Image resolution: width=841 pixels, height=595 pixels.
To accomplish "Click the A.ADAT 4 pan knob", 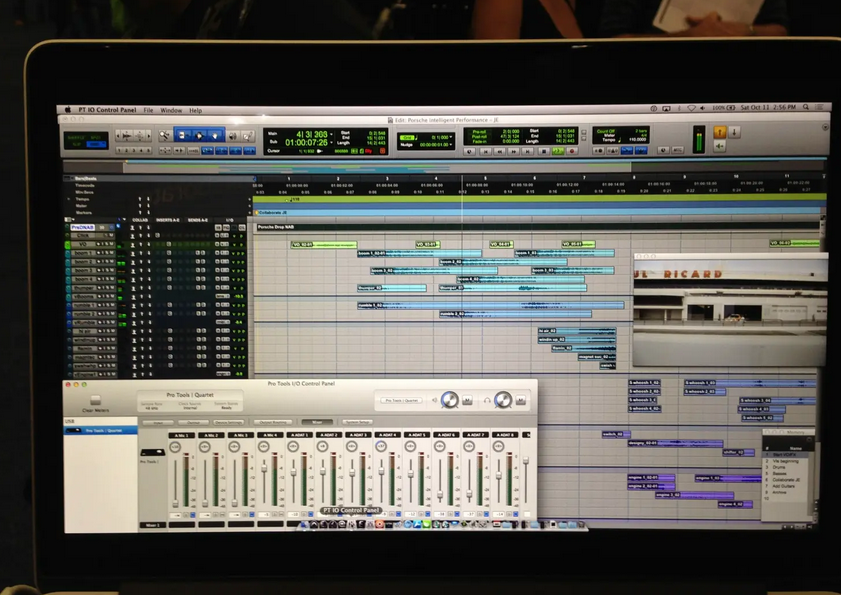I will pos(381,446).
